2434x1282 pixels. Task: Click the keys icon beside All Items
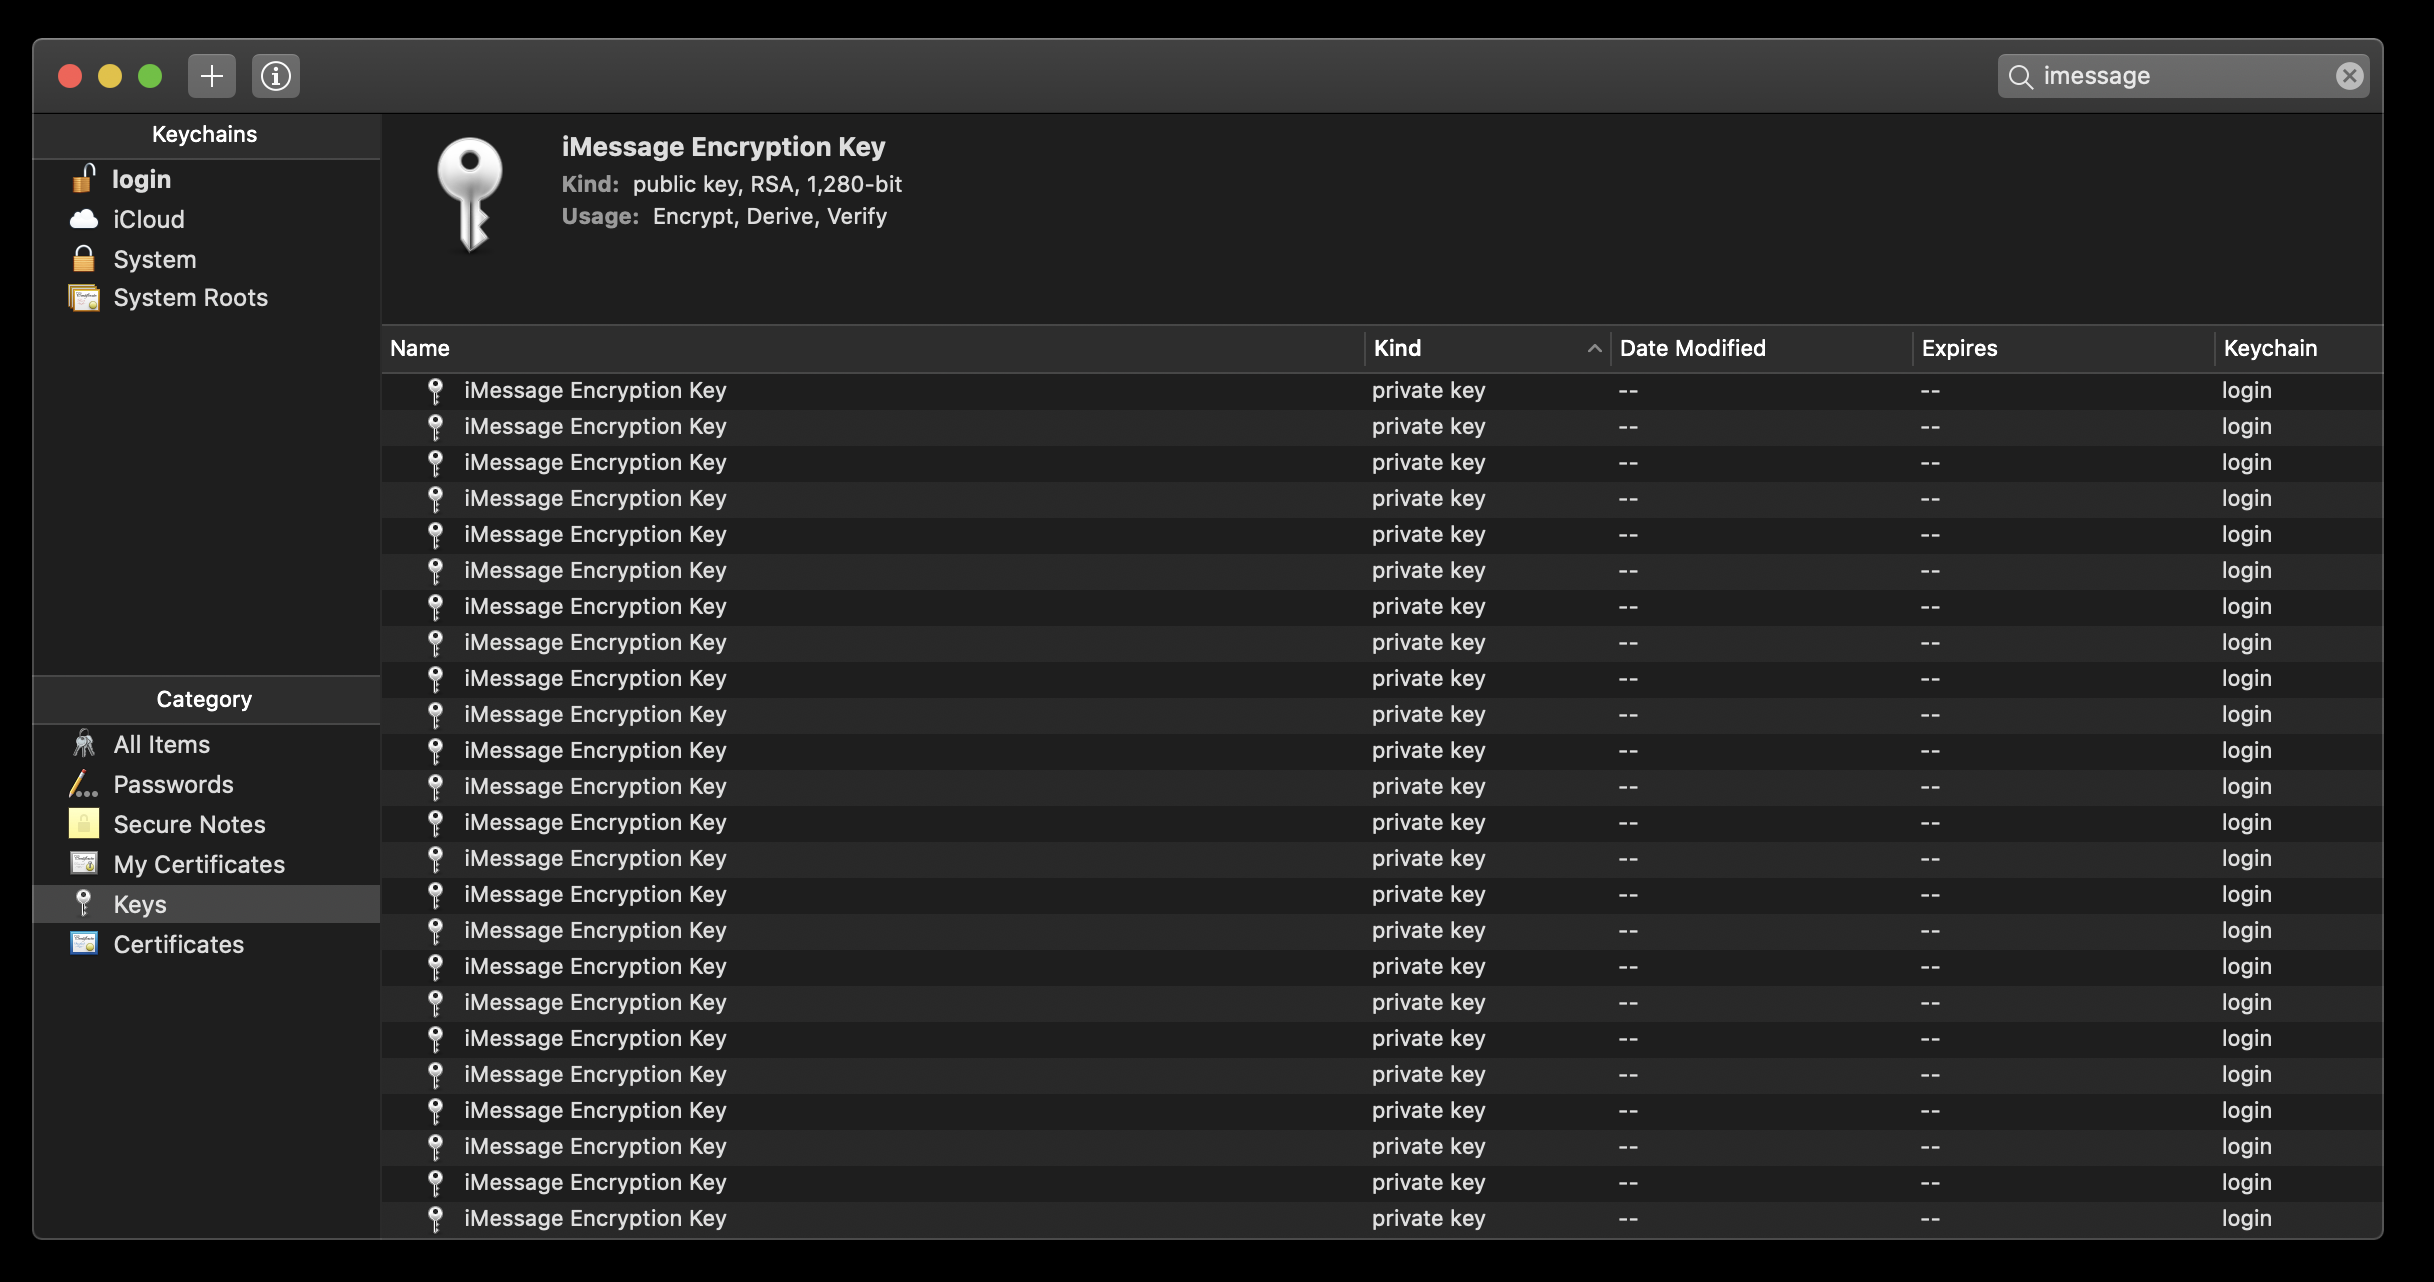pyautogui.click(x=84, y=743)
